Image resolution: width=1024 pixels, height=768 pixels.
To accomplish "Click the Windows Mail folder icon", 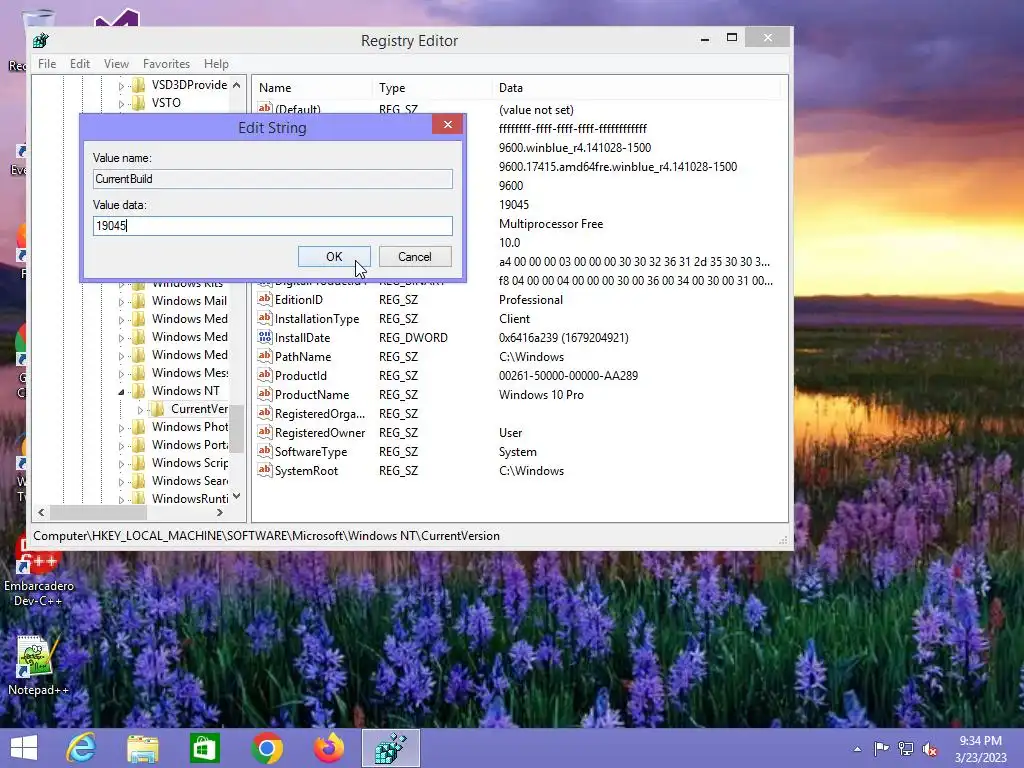I will click(138, 300).
